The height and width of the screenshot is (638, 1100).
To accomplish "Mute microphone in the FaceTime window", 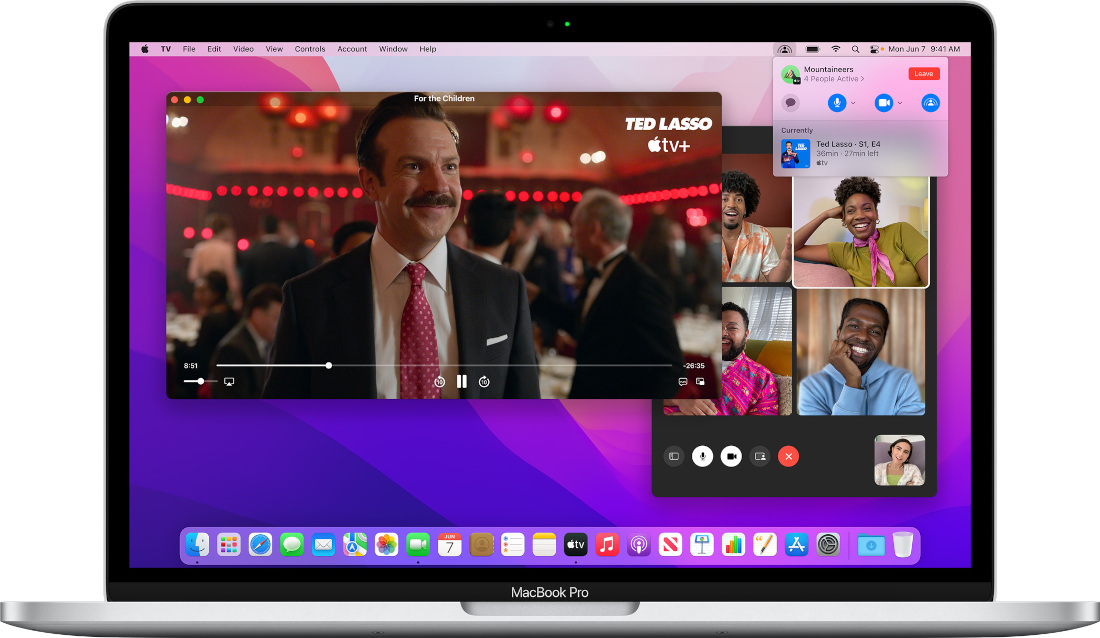I will coord(702,456).
